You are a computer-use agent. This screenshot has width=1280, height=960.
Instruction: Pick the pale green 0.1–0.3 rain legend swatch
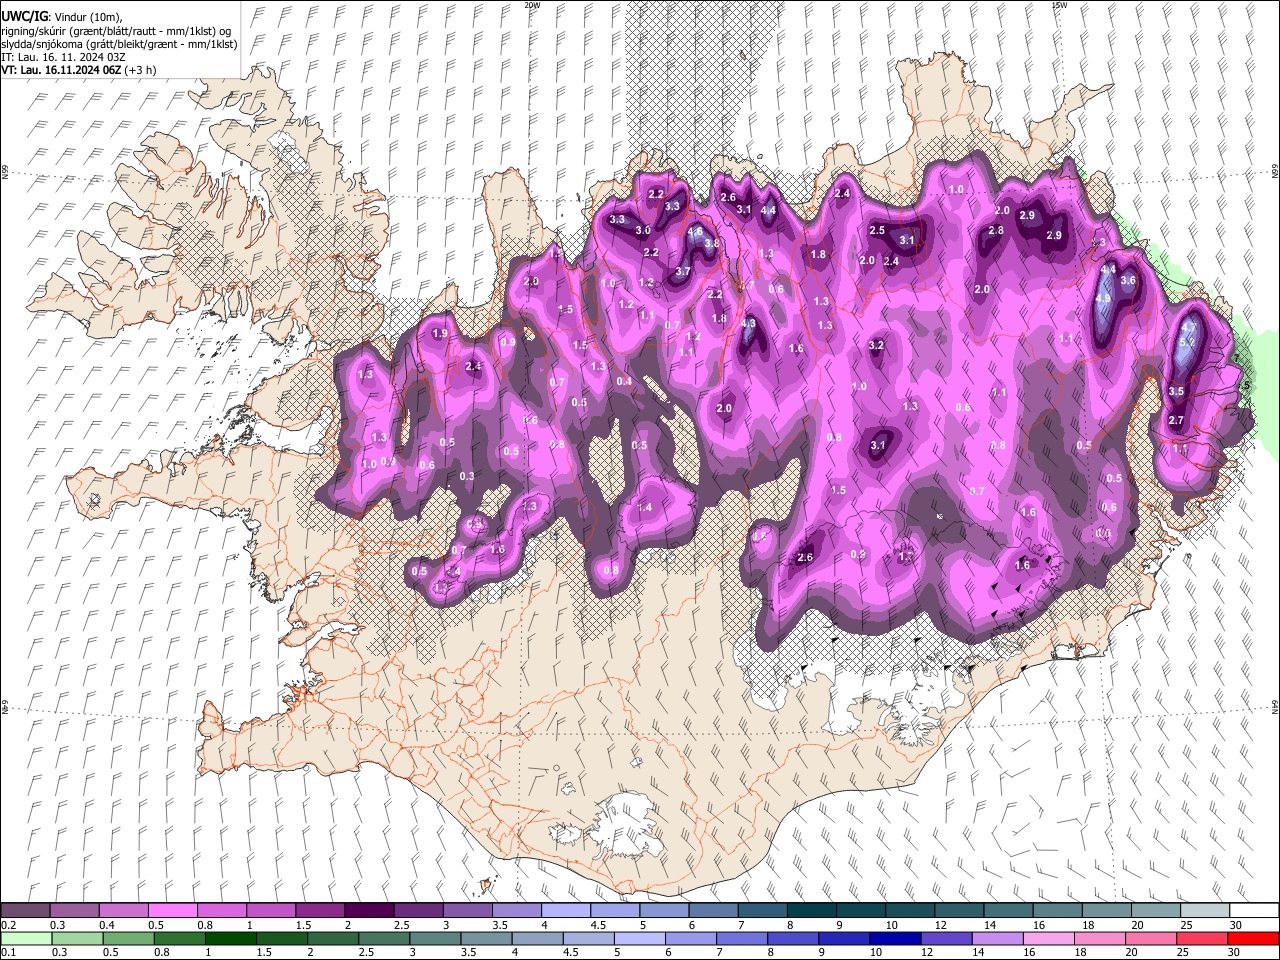27,938
